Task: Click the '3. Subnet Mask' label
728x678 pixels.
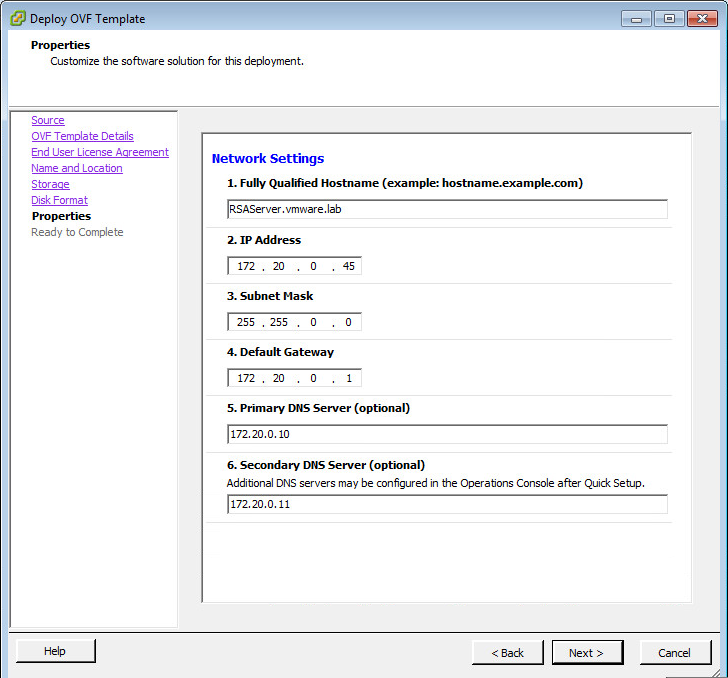Action: (x=270, y=296)
